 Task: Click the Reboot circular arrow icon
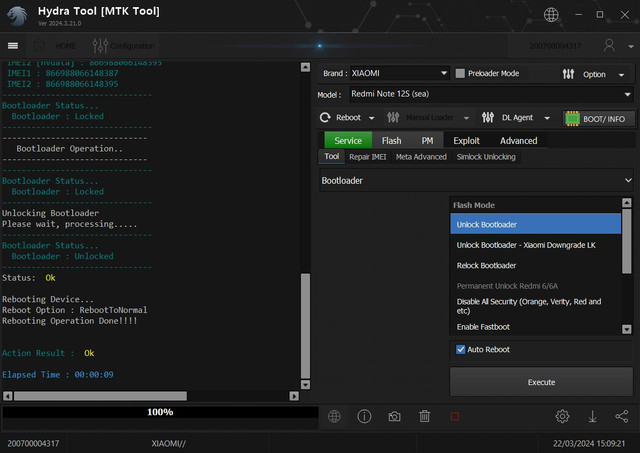[x=325, y=118]
